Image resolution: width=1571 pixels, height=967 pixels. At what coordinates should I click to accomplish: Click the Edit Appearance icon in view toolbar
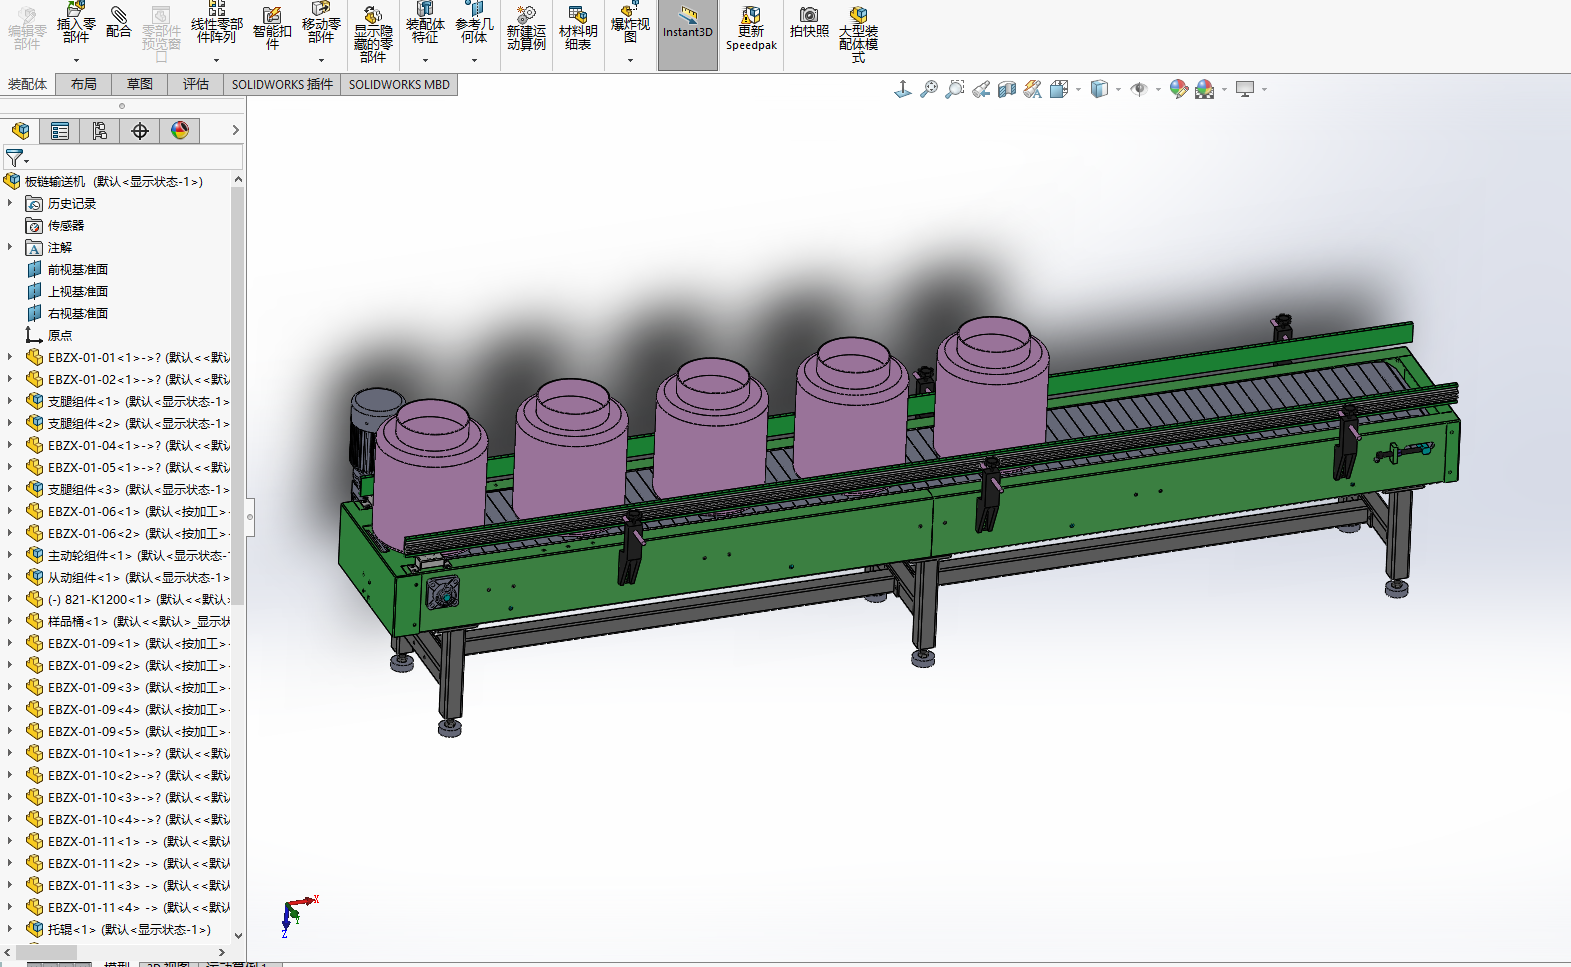pyautogui.click(x=1179, y=89)
